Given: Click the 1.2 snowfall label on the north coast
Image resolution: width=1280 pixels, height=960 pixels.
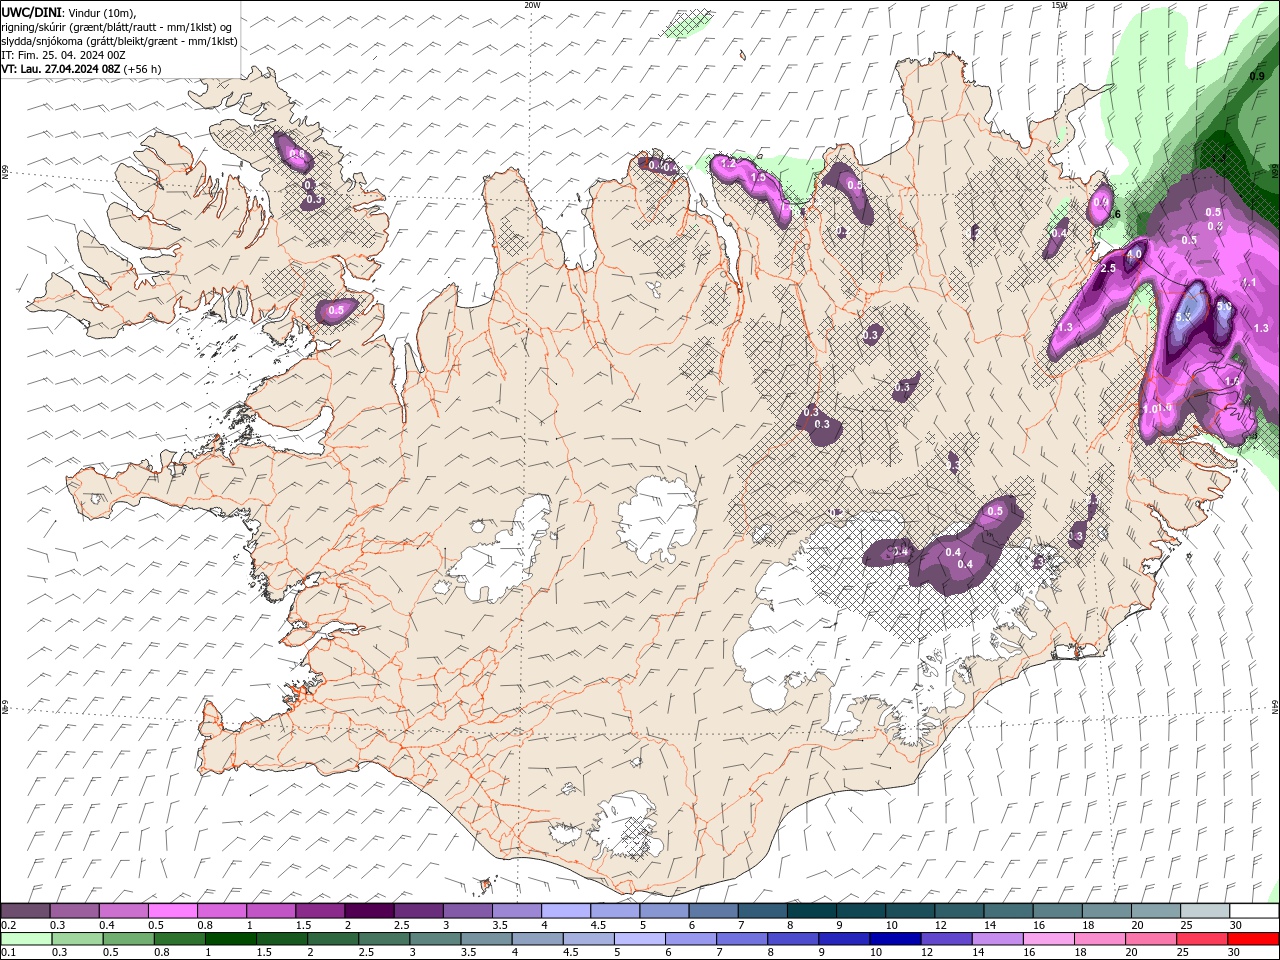Looking at the screenshot, I should pyautogui.click(x=728, y=163).
